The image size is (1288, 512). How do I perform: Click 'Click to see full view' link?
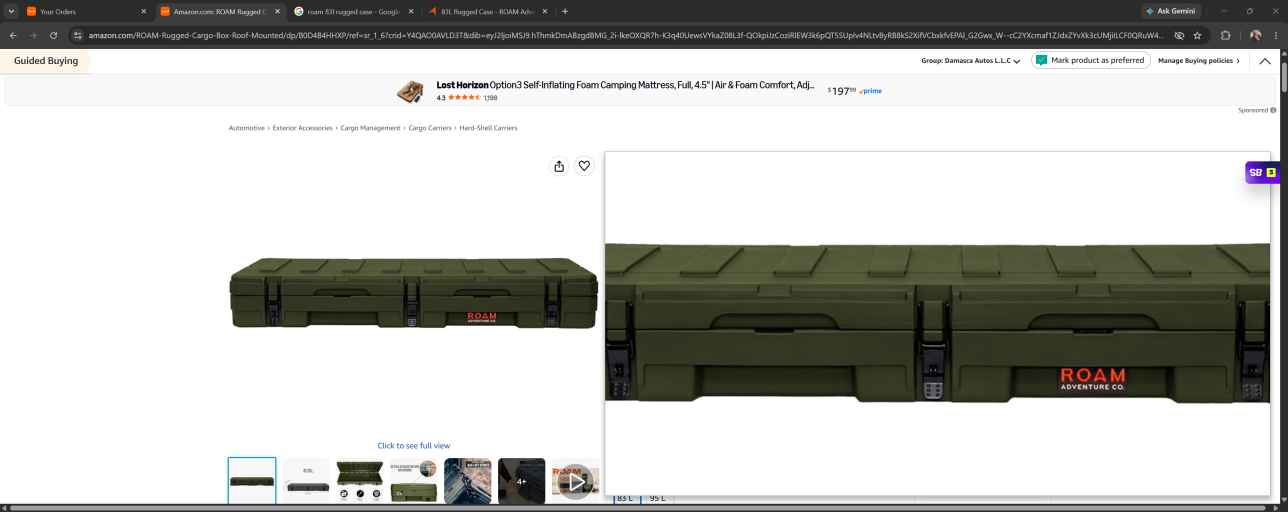[413, 446]
